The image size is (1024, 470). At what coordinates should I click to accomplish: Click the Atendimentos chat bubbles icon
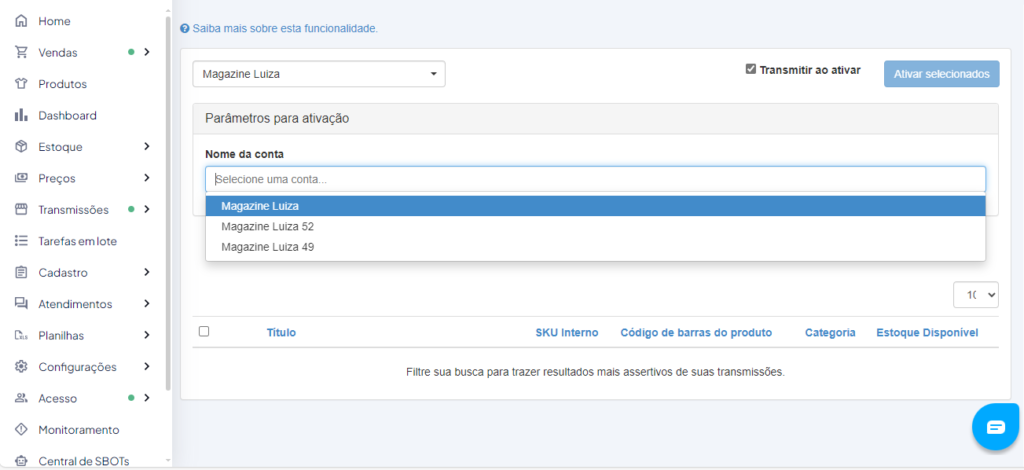pos(21,304)
